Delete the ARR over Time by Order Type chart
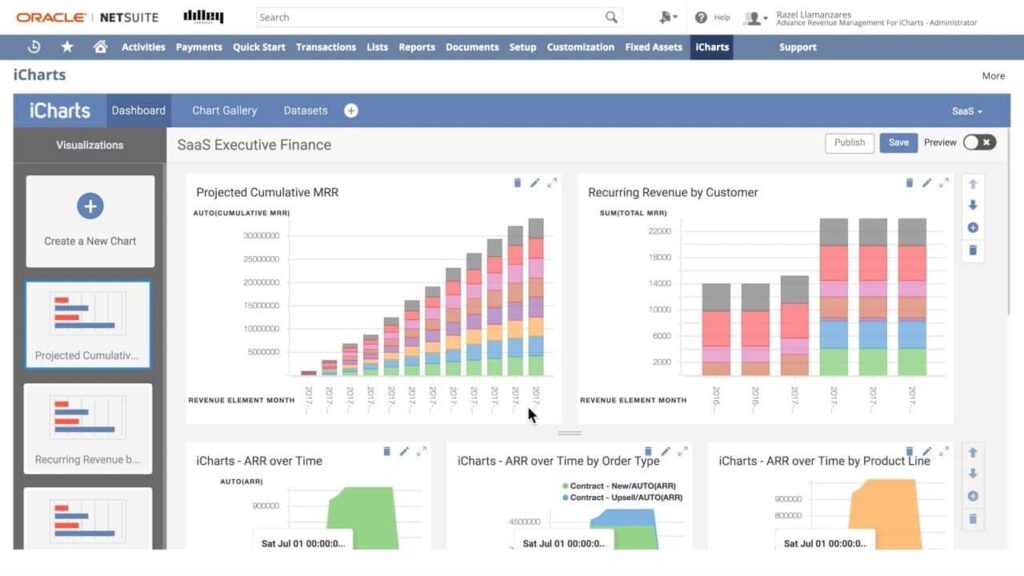The height and width of the screenshot is (576, 1024). [x=648, y=451]
